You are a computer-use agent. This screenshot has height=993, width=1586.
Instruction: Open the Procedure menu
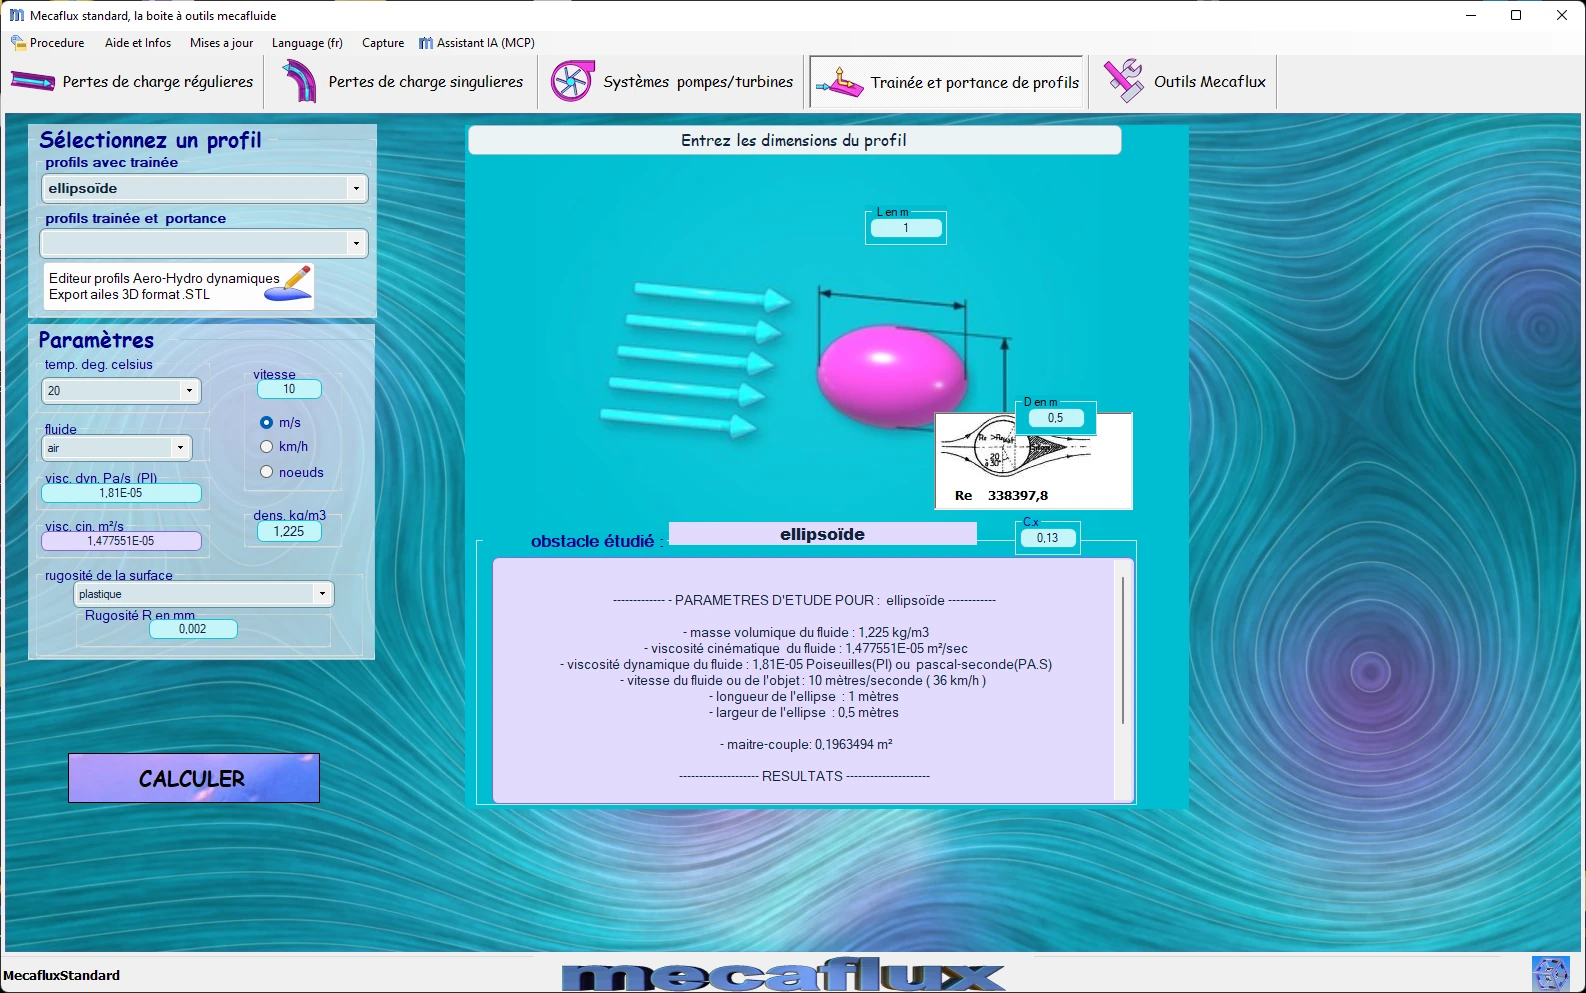48,43
